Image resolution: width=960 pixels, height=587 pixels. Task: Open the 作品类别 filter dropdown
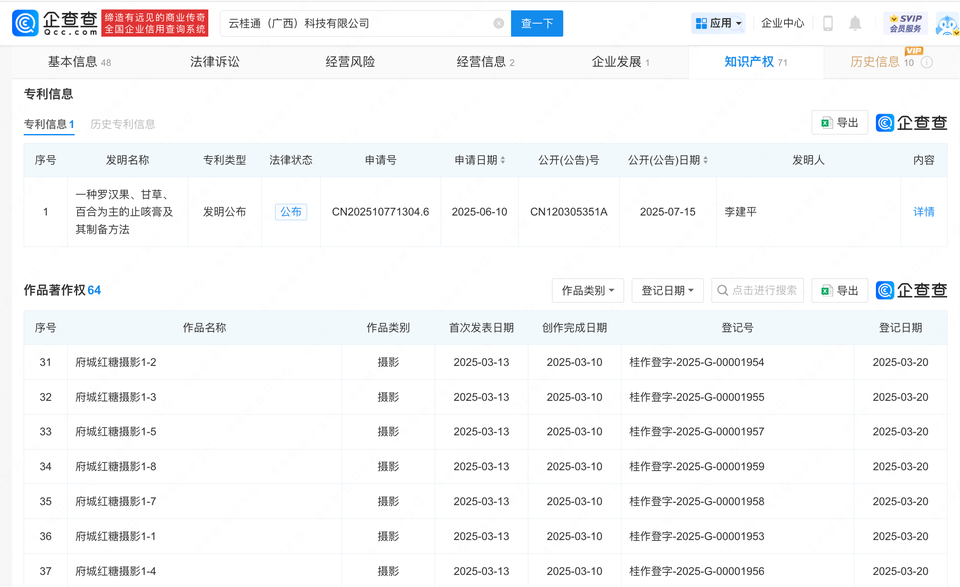pos(588,290)
